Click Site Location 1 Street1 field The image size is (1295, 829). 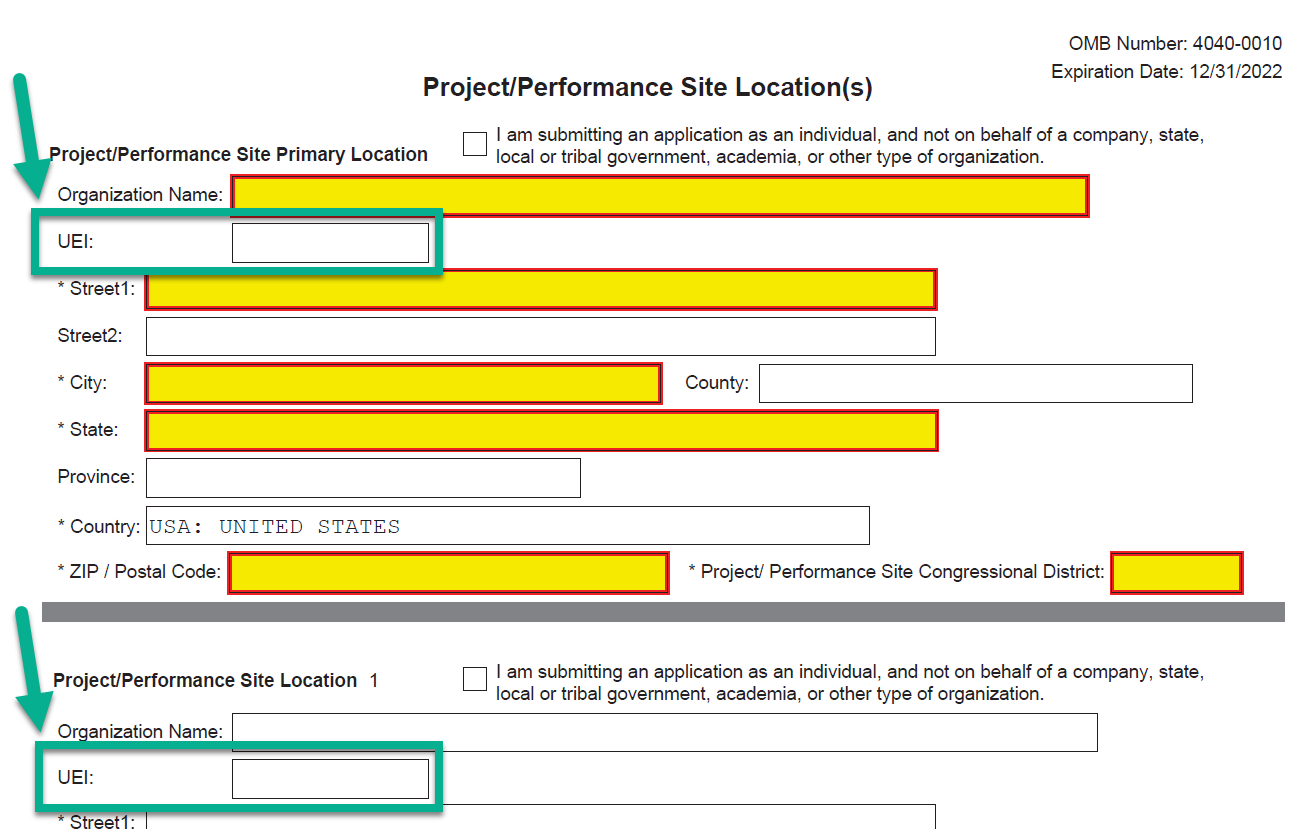541,817
